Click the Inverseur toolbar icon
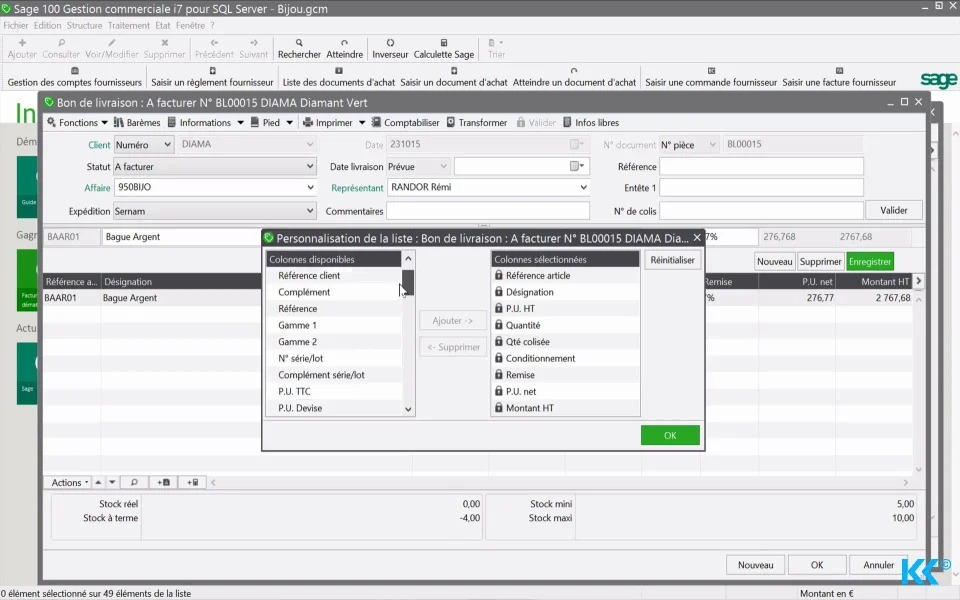Screen dimensions: 960x600 (x=390, y=48)
